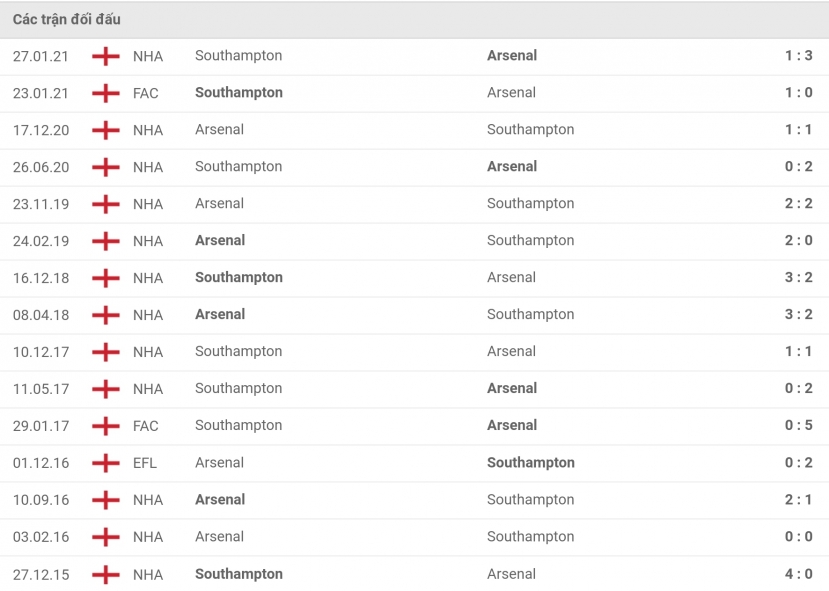Click the 'Các trận đối đầu' header

click(x=67, y=20)
